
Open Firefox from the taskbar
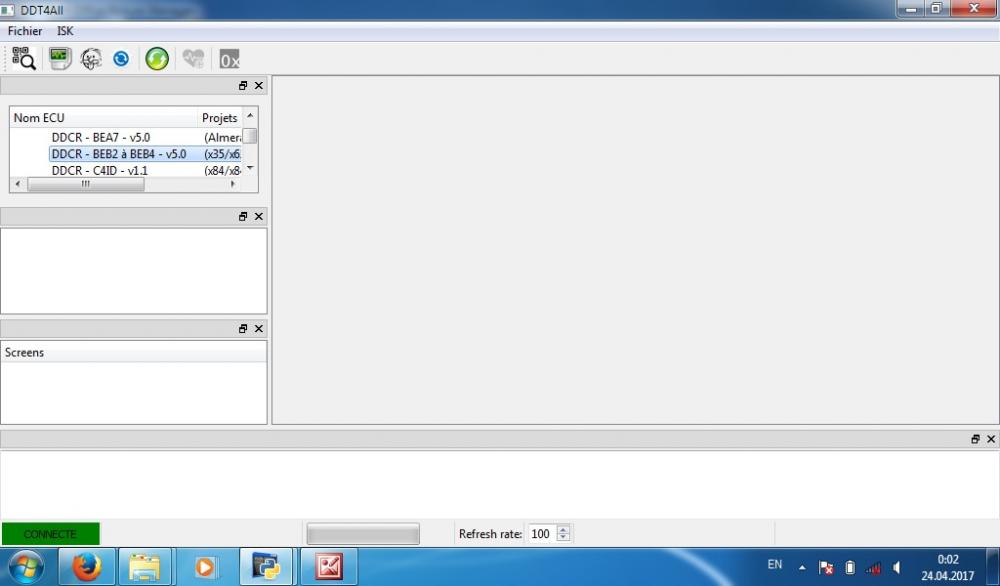[x=87, y=567]
